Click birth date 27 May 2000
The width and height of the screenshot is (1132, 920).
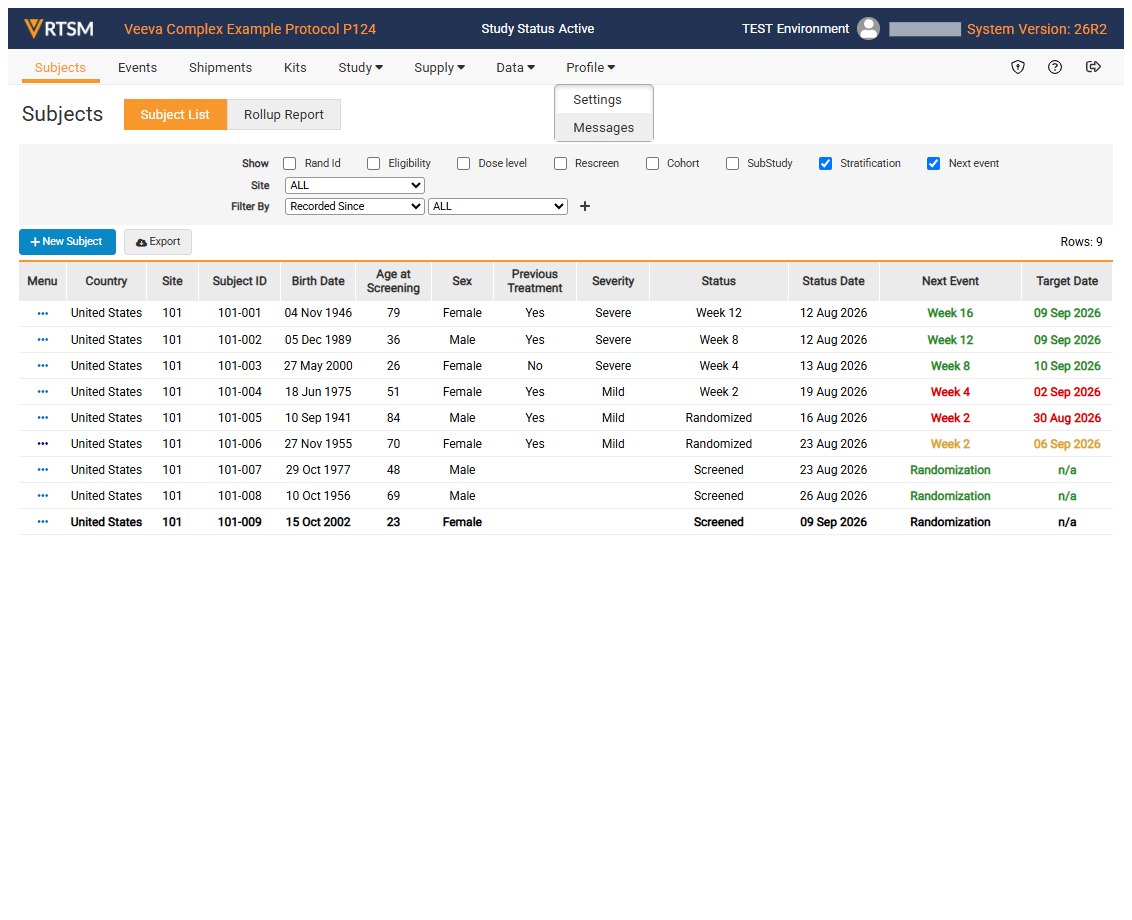(x=318, y=366)
